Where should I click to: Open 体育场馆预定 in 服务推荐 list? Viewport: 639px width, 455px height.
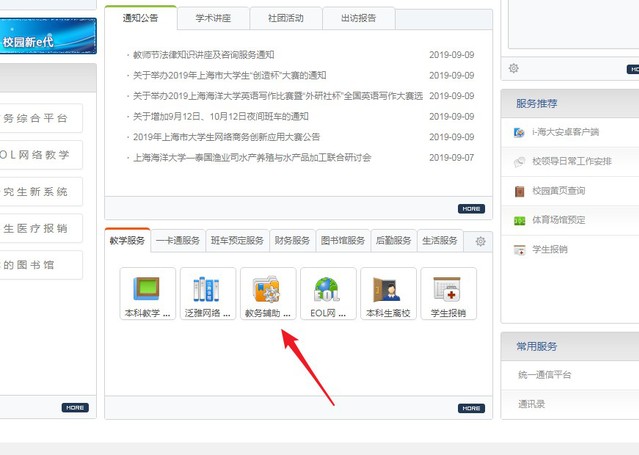pos(558,220)
